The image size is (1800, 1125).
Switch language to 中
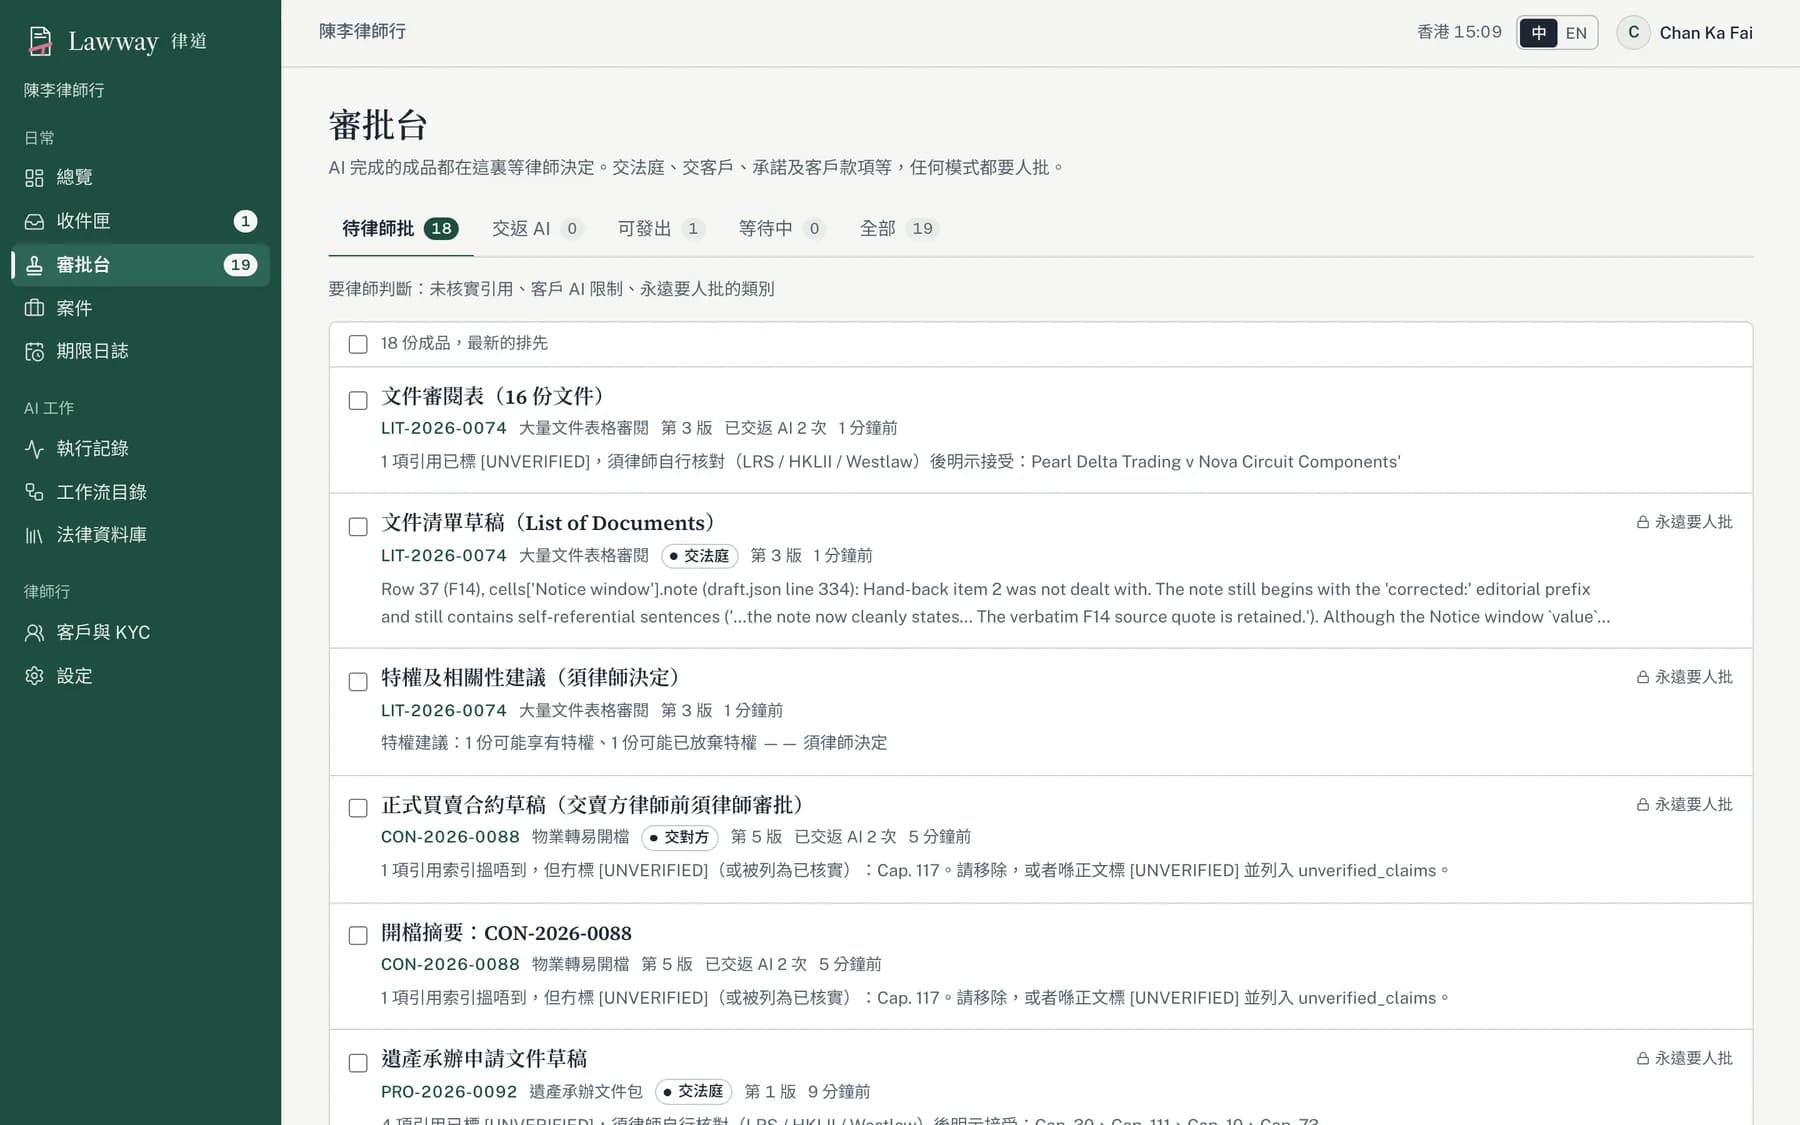(x=1538, y=33)
